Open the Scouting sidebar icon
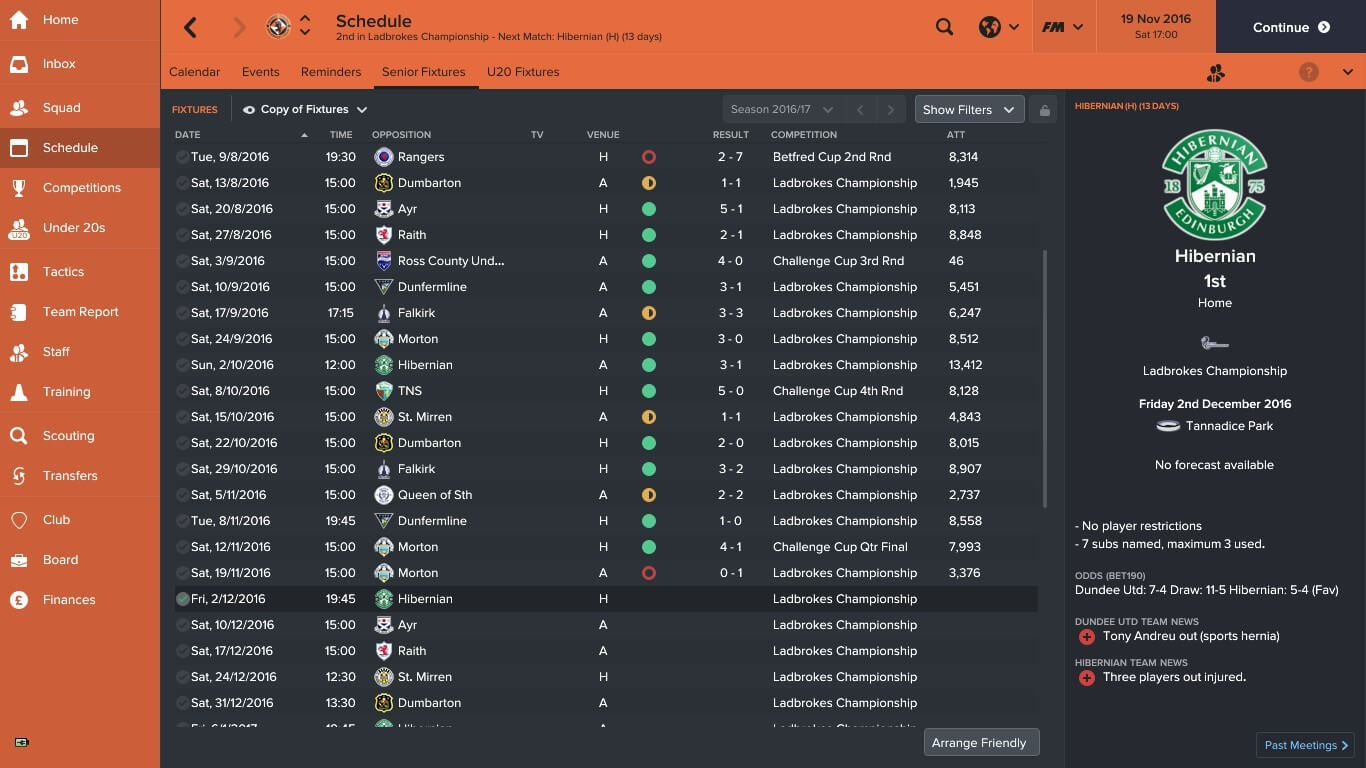The image size is (1366, 768). pos(19,436)
